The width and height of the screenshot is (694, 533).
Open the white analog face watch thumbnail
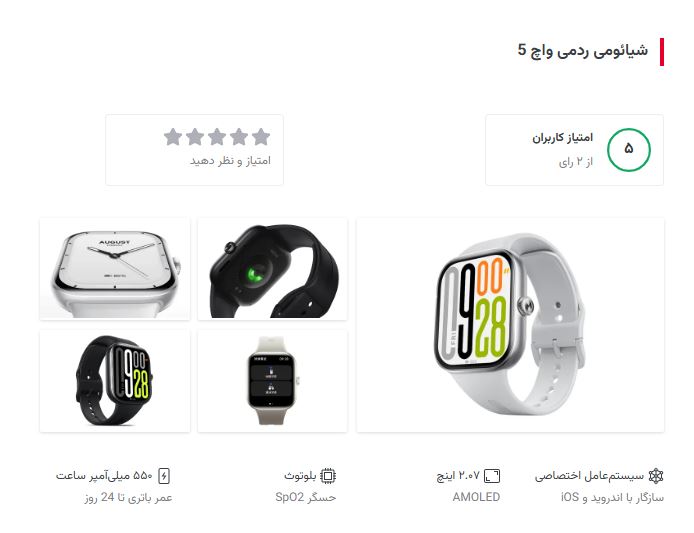(115, 269)
